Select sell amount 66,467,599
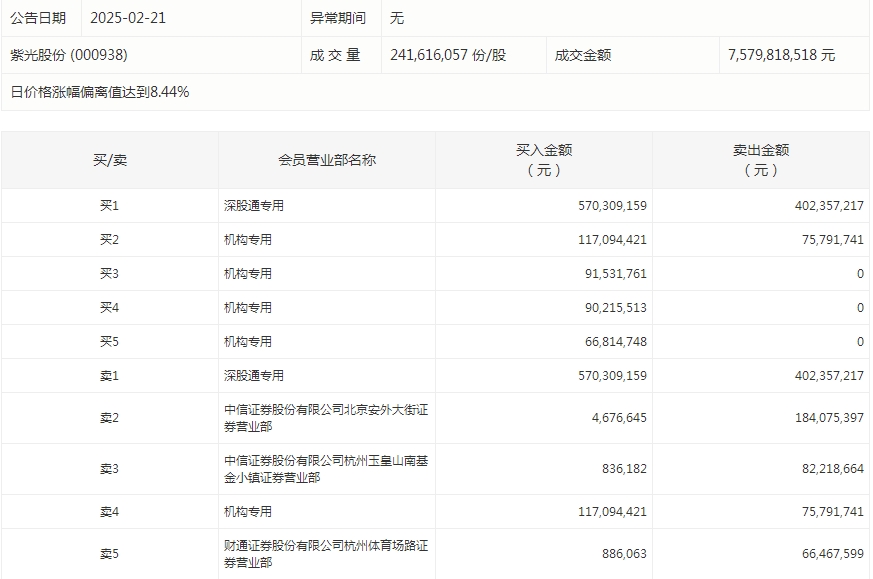The image size is (873, 579). click(833, 553)
